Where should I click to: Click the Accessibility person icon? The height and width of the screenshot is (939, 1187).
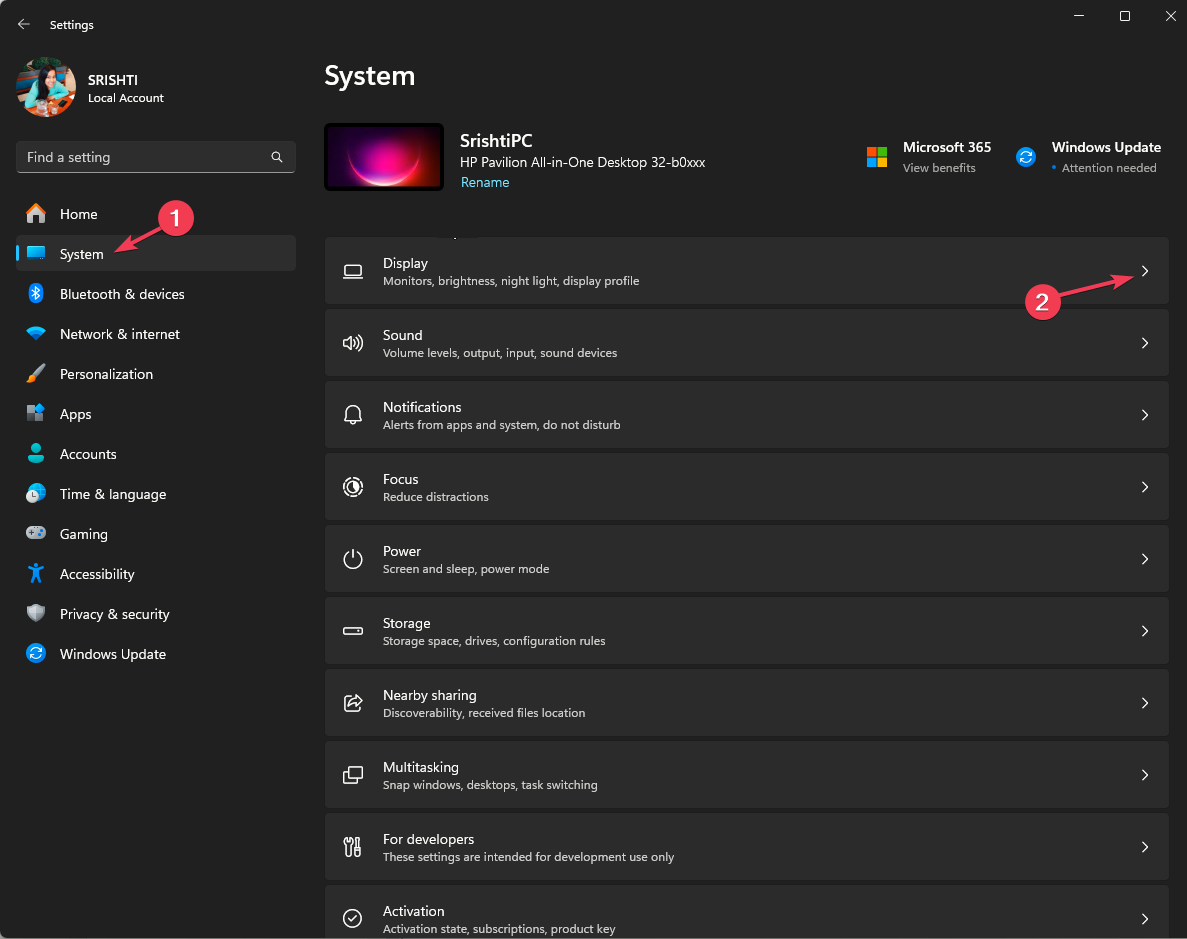click(36, 574)
